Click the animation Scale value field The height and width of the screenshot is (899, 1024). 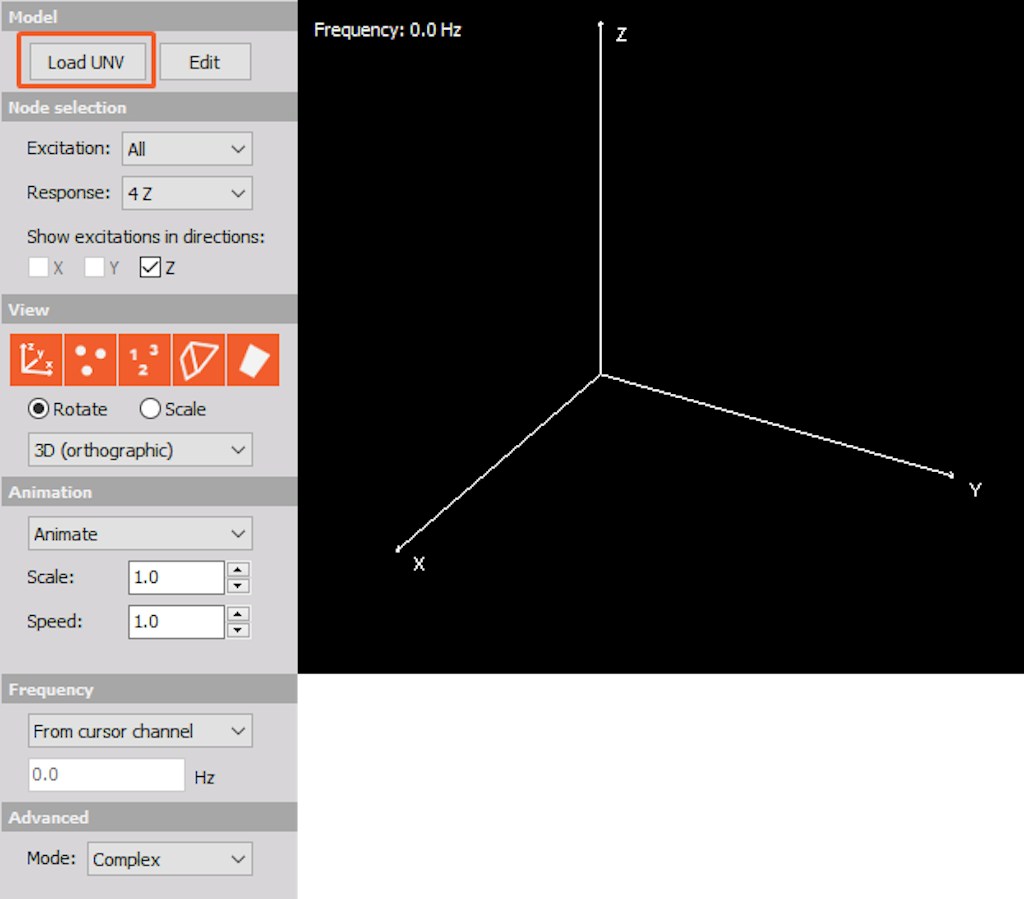[x=176, y=577]
